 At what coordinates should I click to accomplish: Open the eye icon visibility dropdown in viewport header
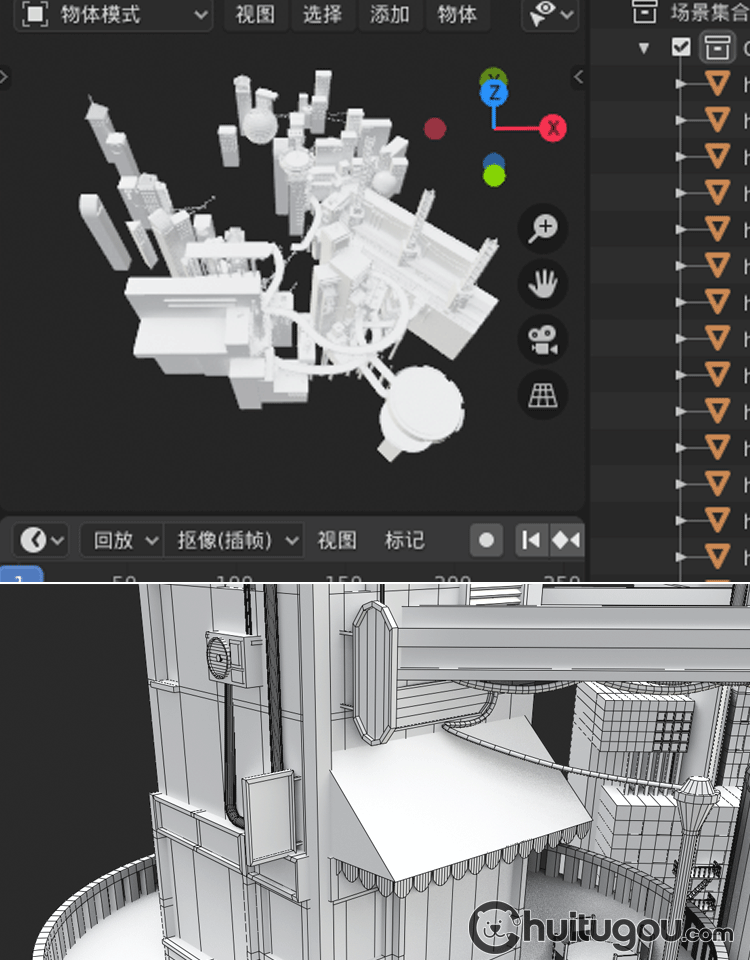tap(551, 14)
